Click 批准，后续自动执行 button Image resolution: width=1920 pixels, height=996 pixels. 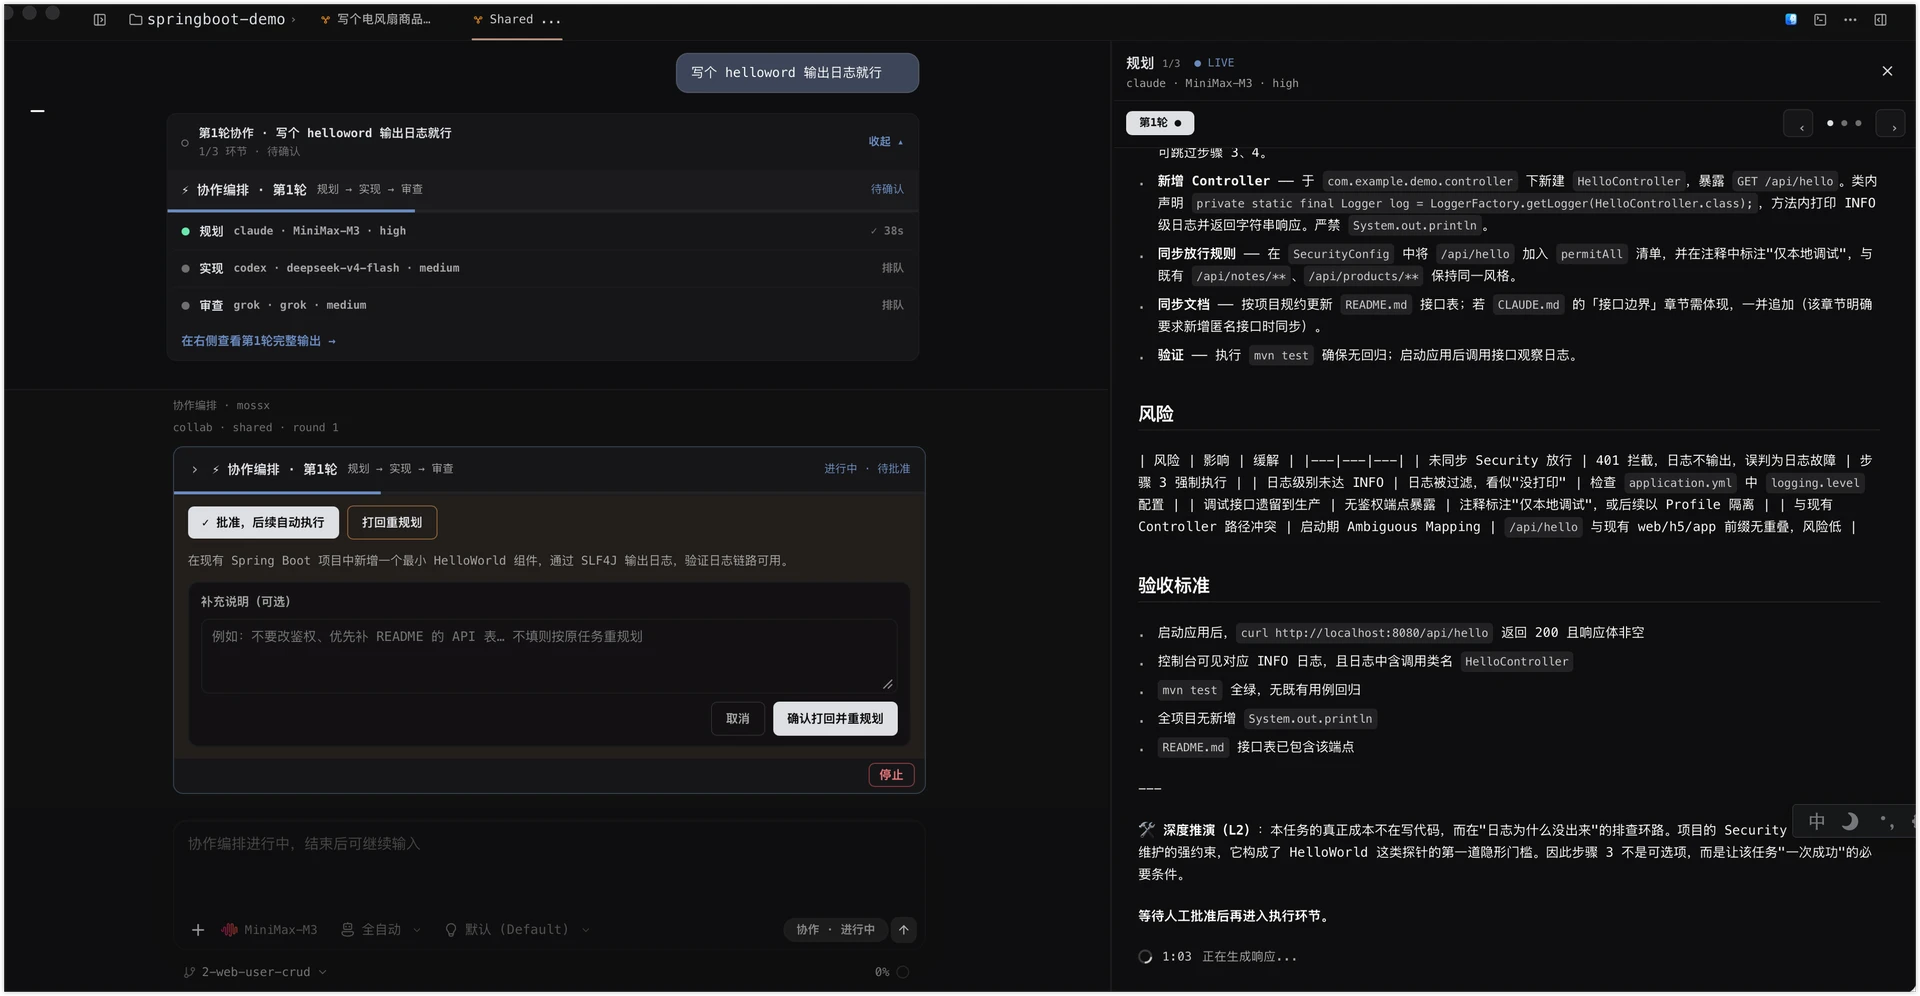(x=263, y=523)
